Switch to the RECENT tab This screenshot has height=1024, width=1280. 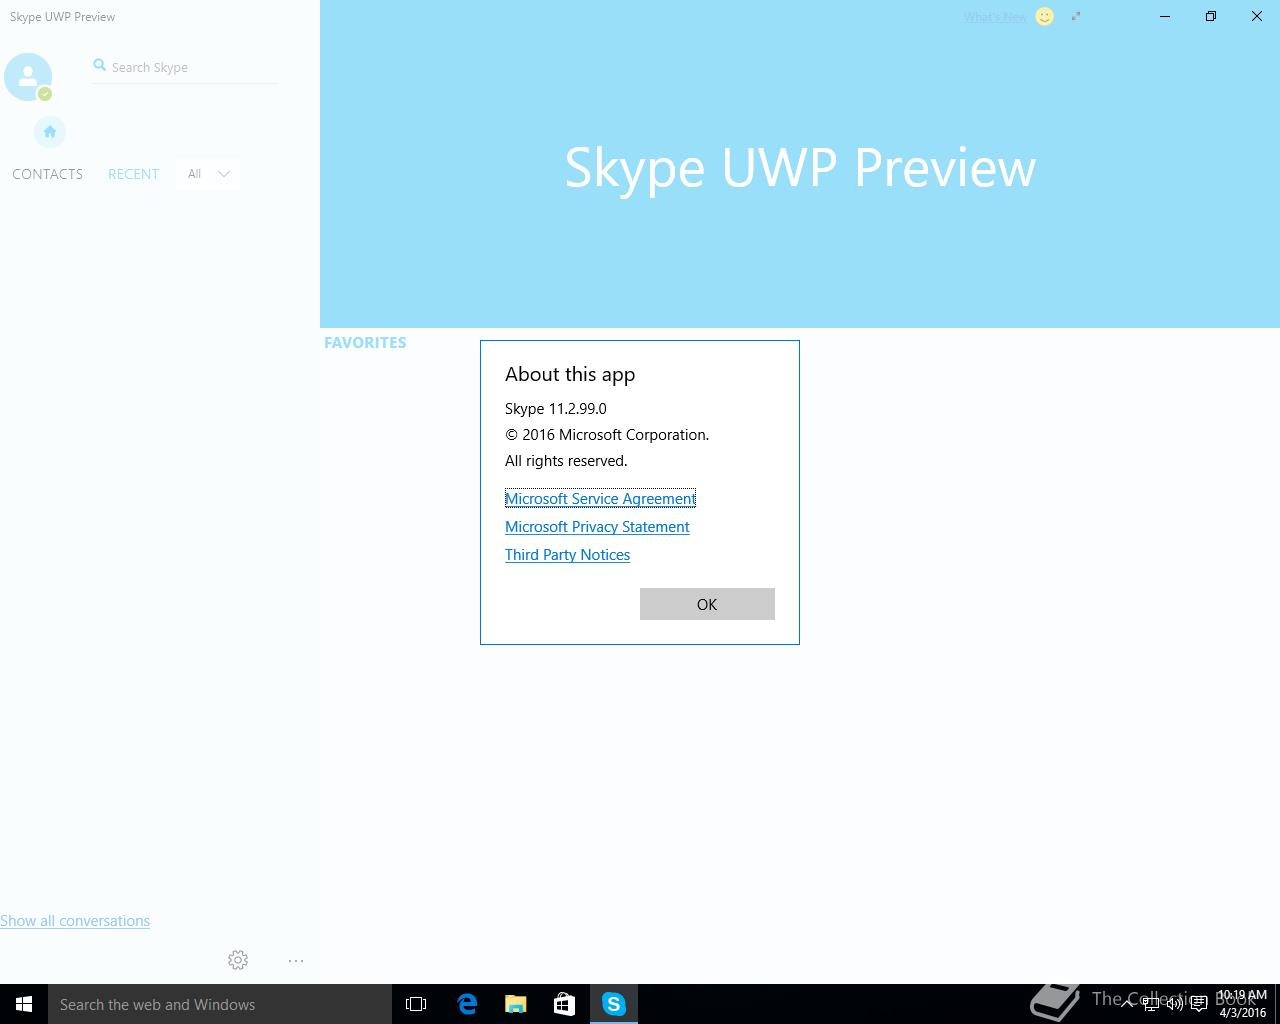point(133,174)
